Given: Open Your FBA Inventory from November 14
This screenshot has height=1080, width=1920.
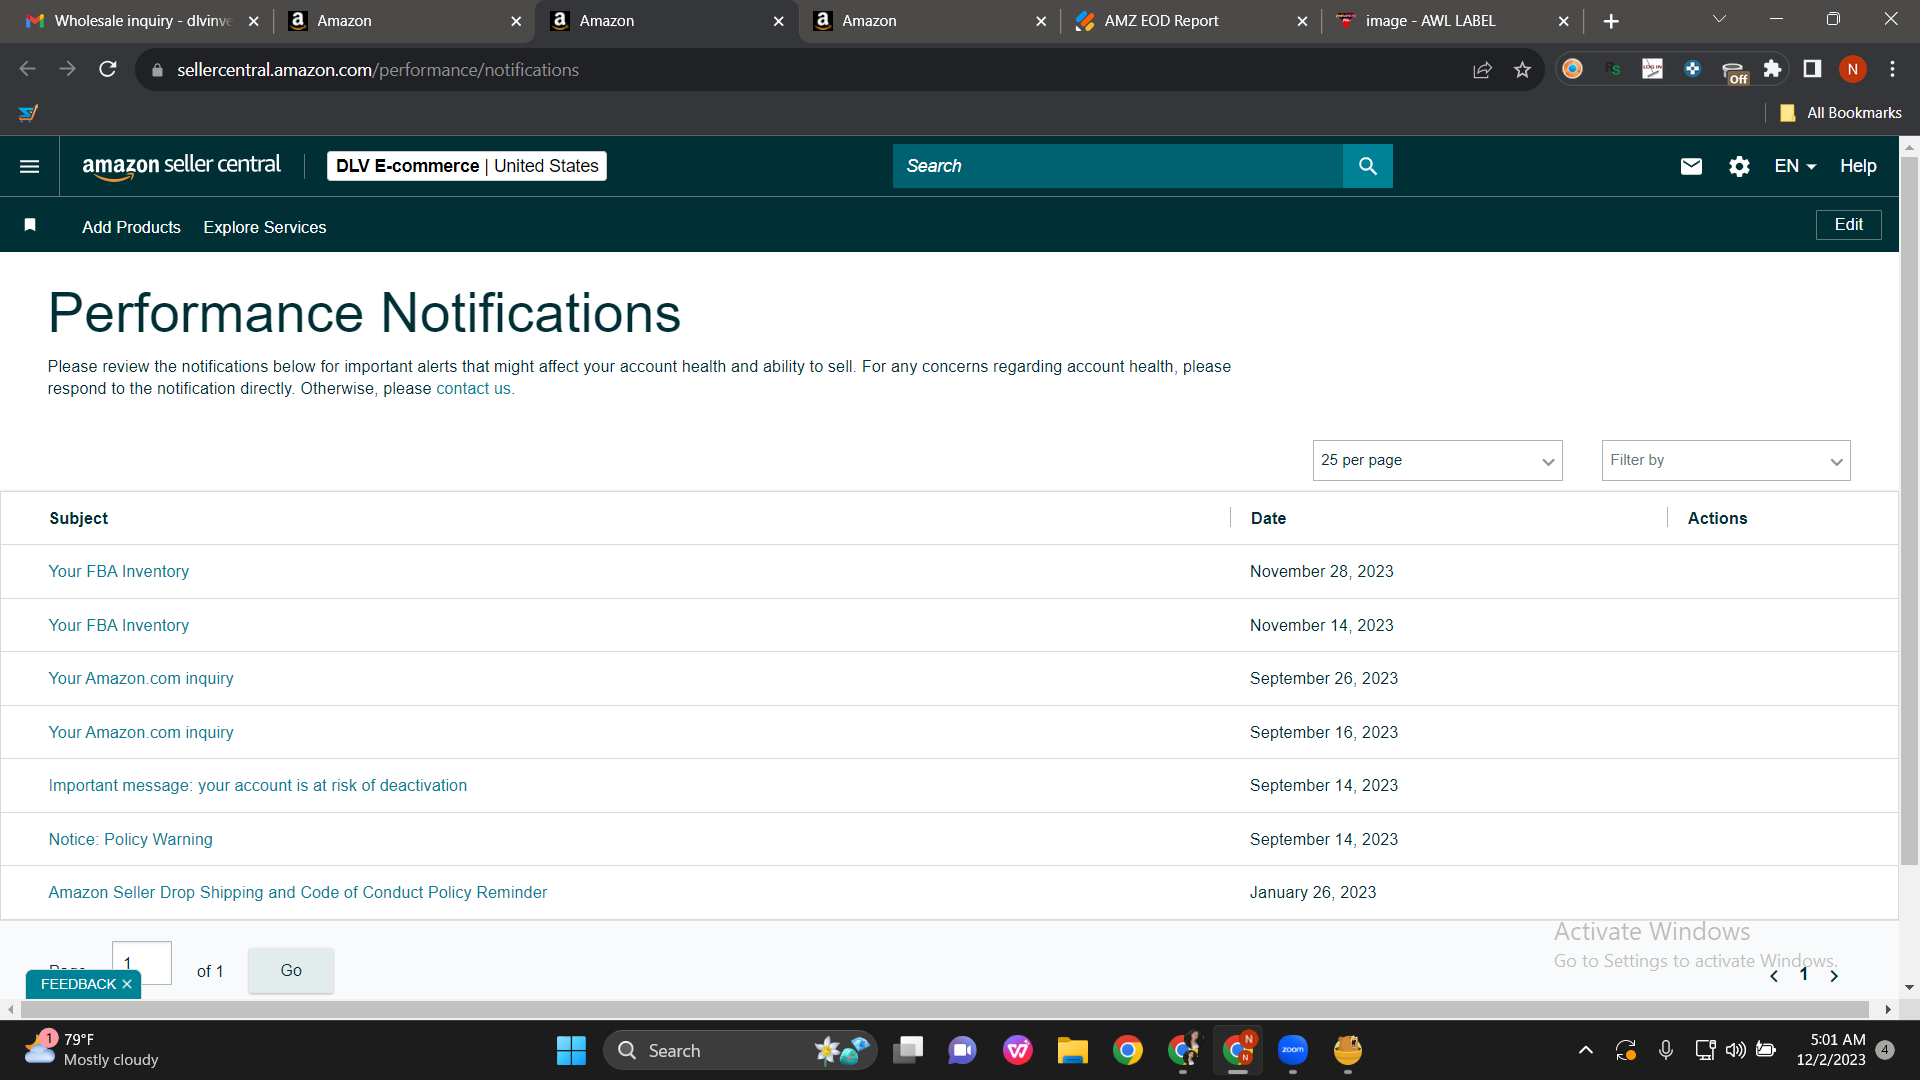Looking at the screenshot, I should pyautogui.click(x=118, y=625).
